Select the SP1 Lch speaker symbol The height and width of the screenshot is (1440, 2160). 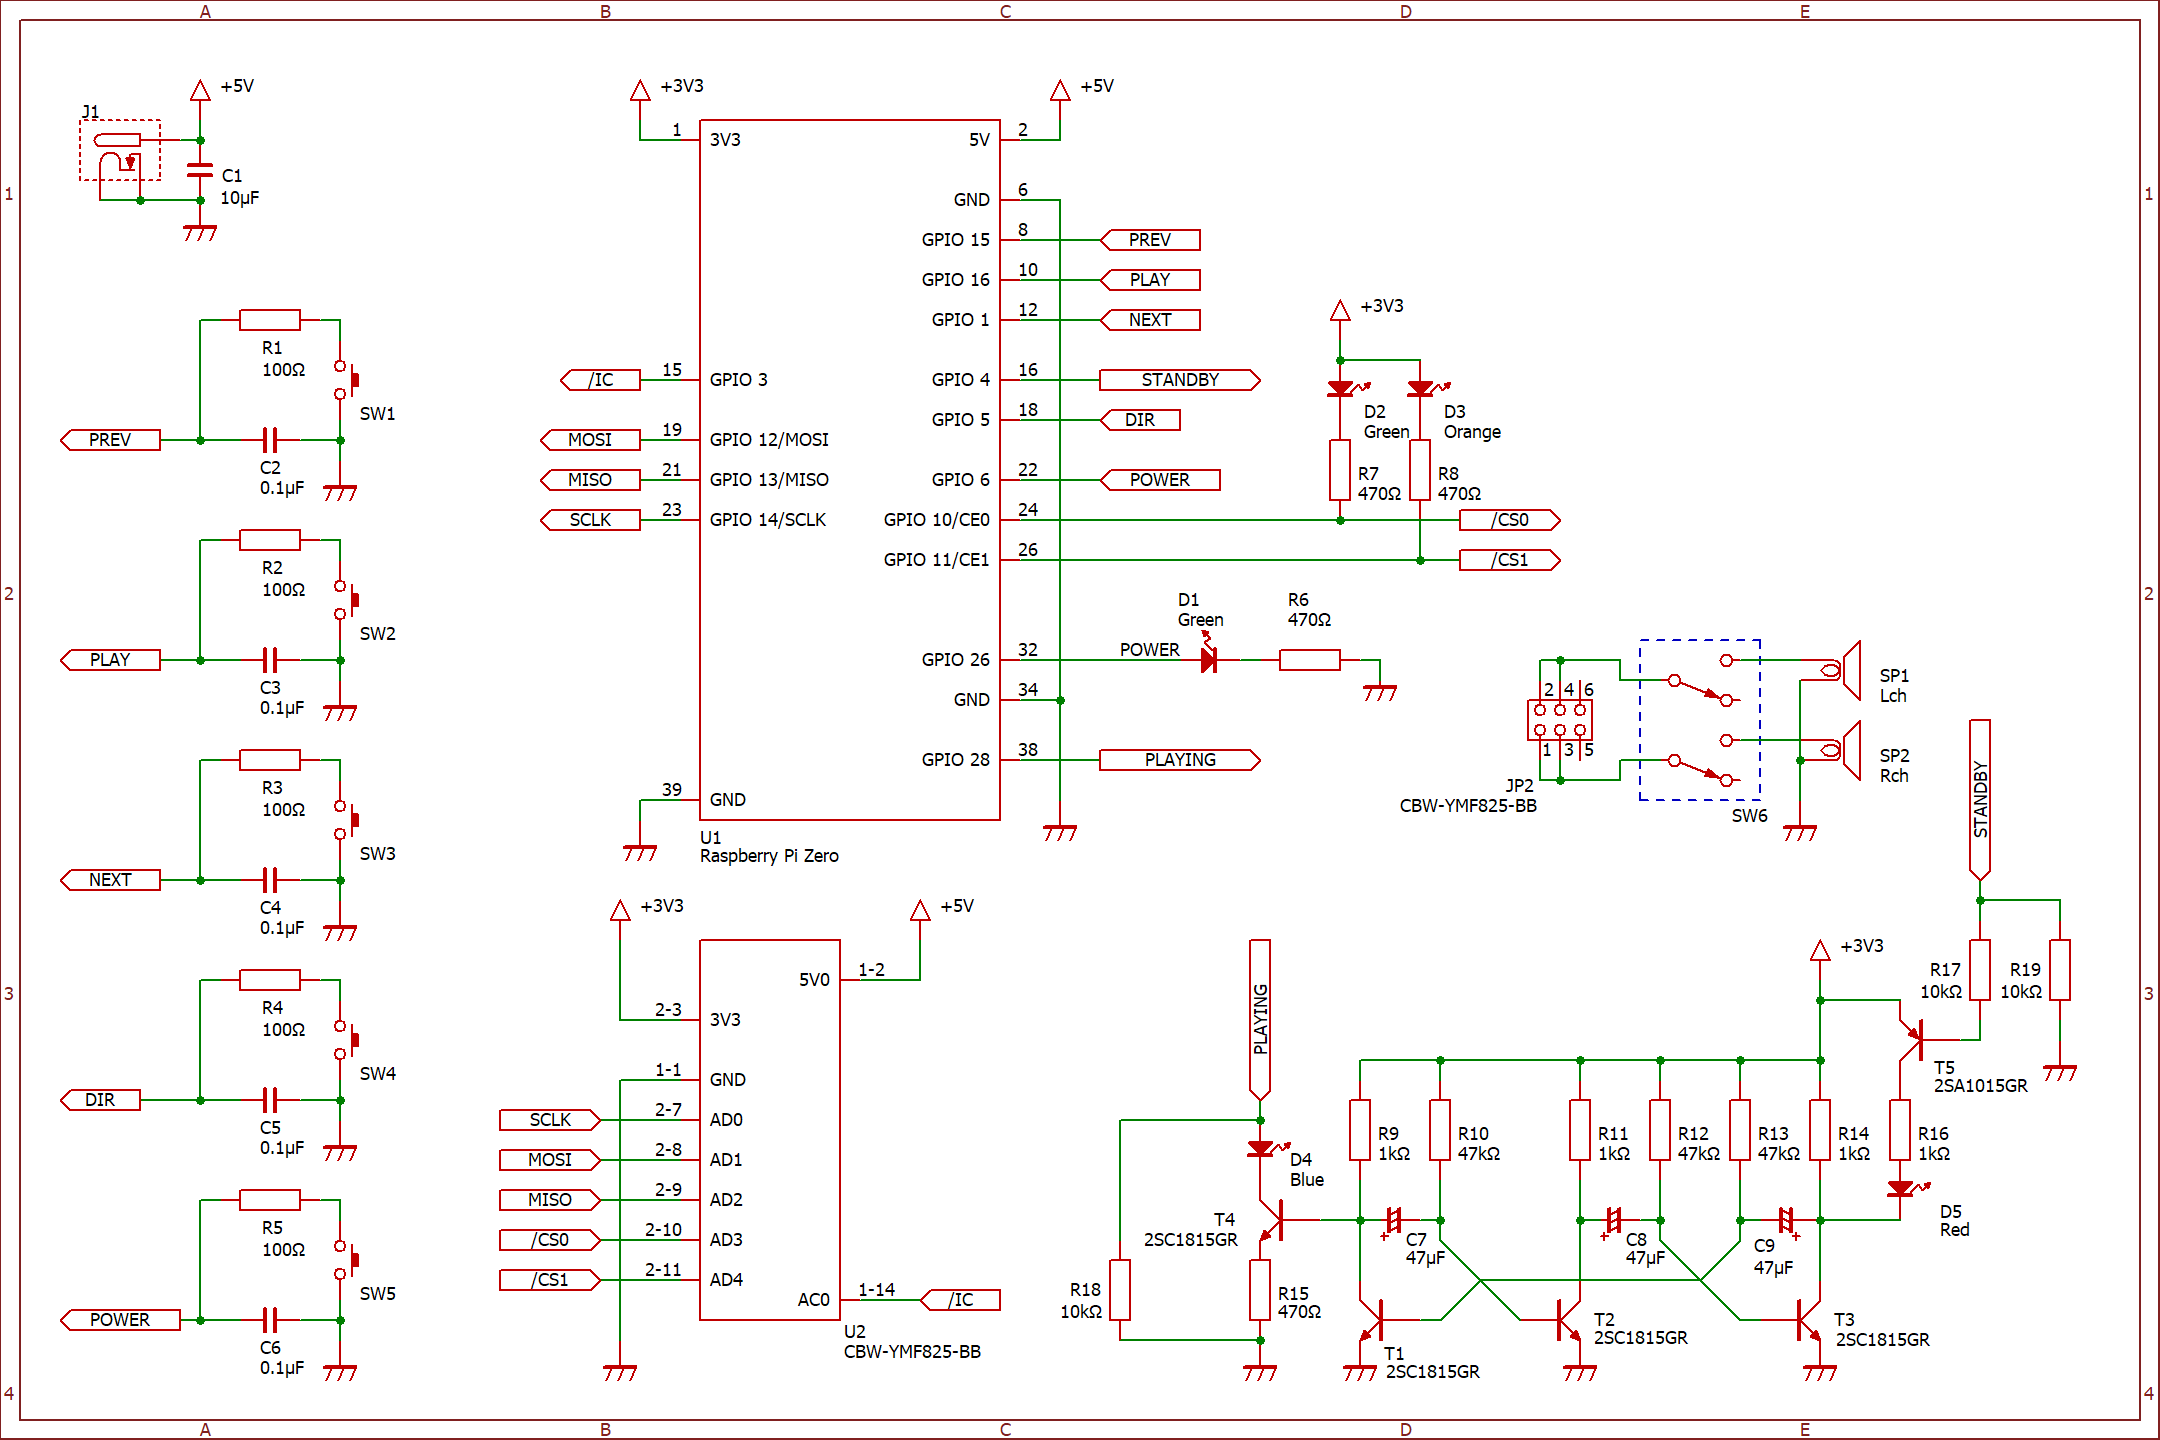(x=1840, y=670)
